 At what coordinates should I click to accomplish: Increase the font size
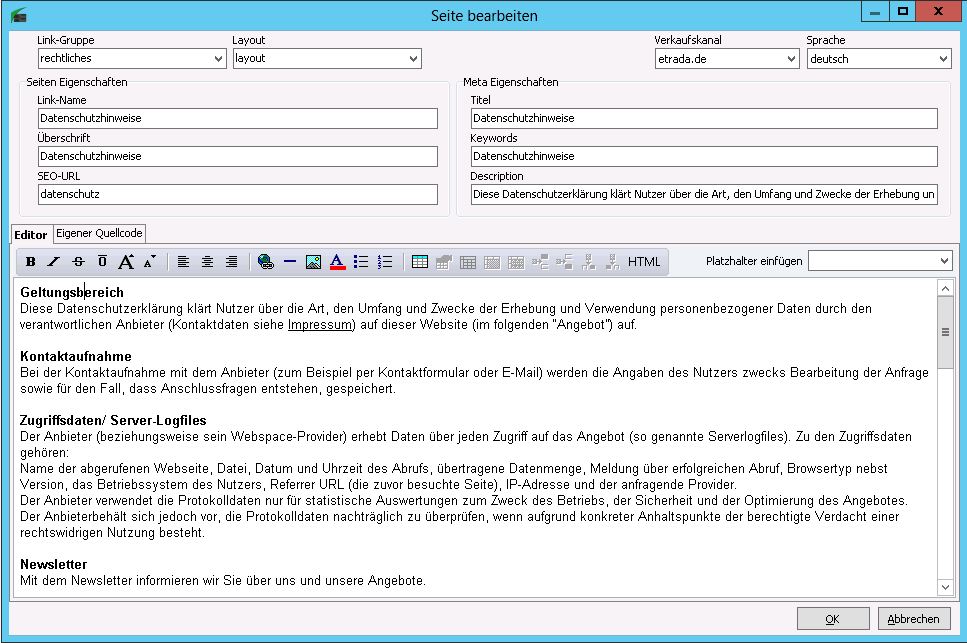pos(126,262)
